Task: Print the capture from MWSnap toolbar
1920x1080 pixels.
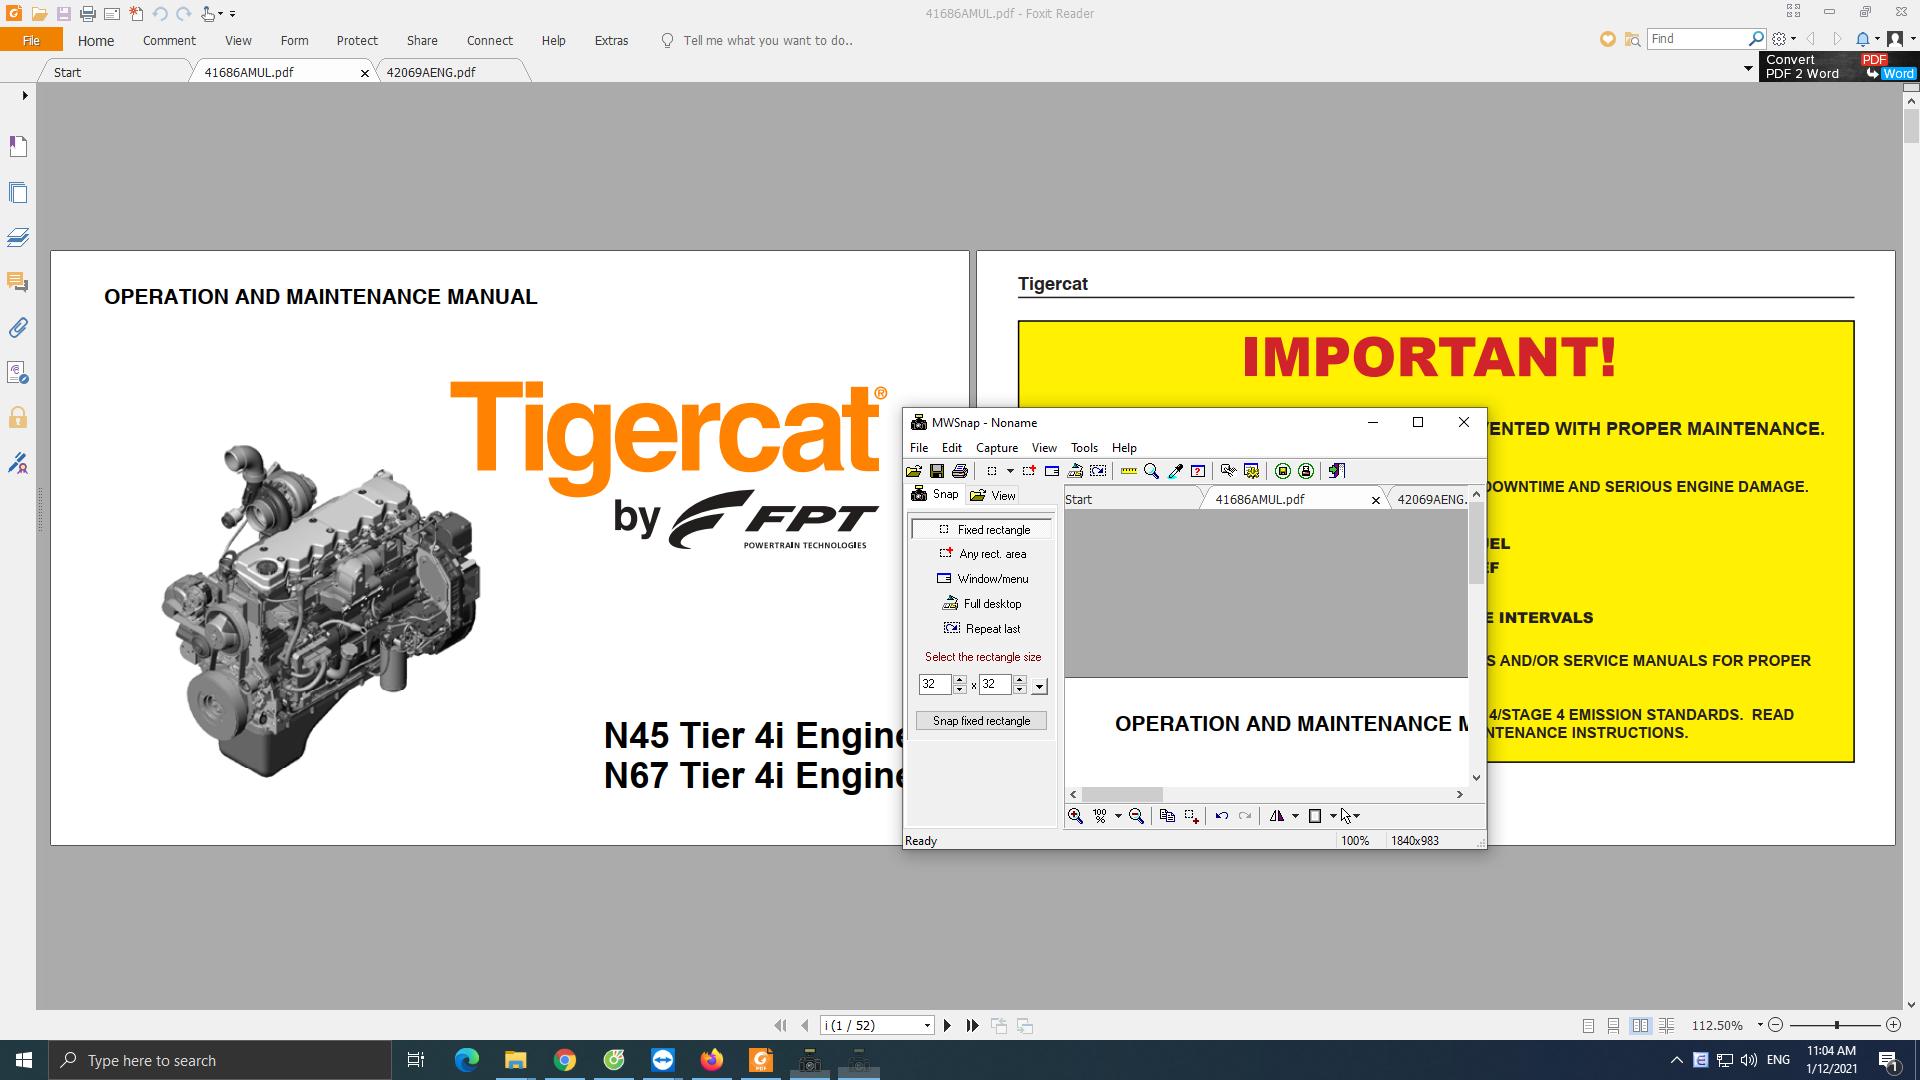Action: click(961, 471)
